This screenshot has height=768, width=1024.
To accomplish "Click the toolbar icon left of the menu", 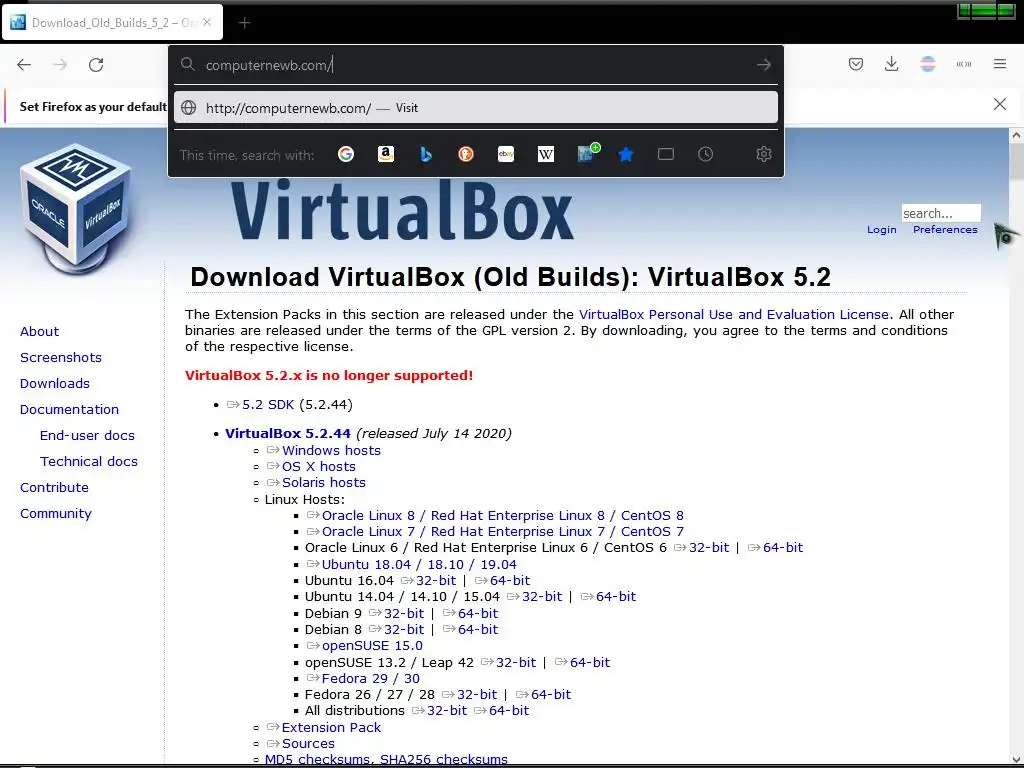I will point(963,64).
